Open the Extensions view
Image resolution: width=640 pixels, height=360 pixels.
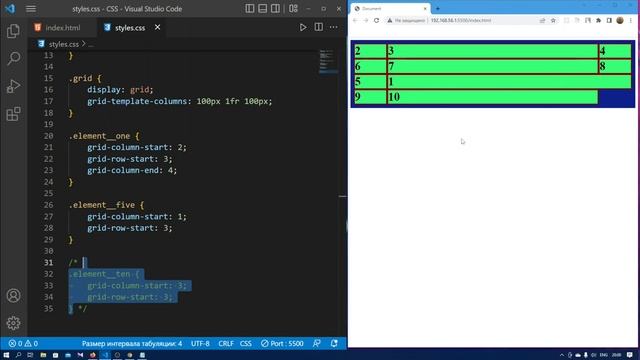[x=13, y=114]
